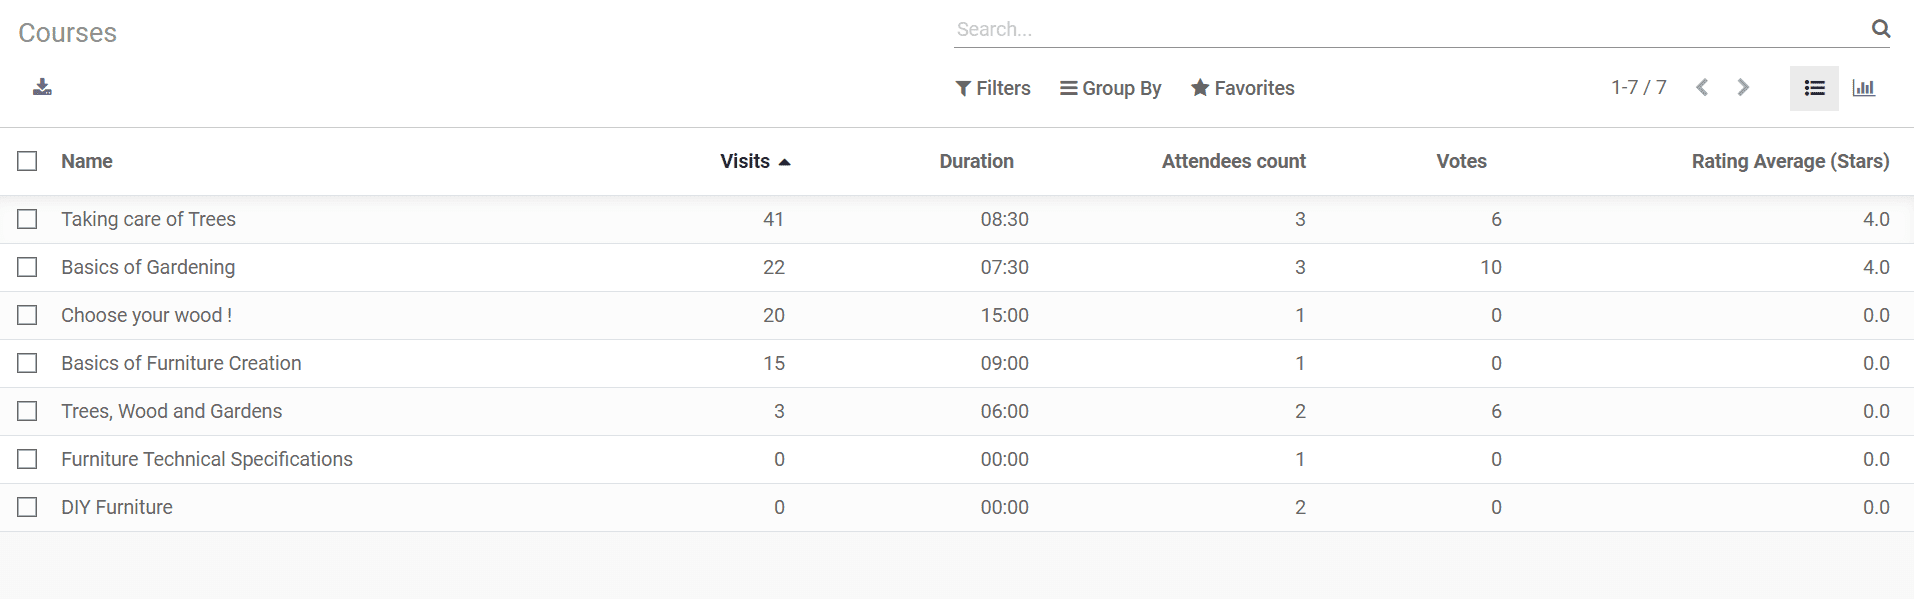Open the Taking care of Trees course
Image resolution: width=1914 pixels, height=599 pixels.
pos(148,219)
